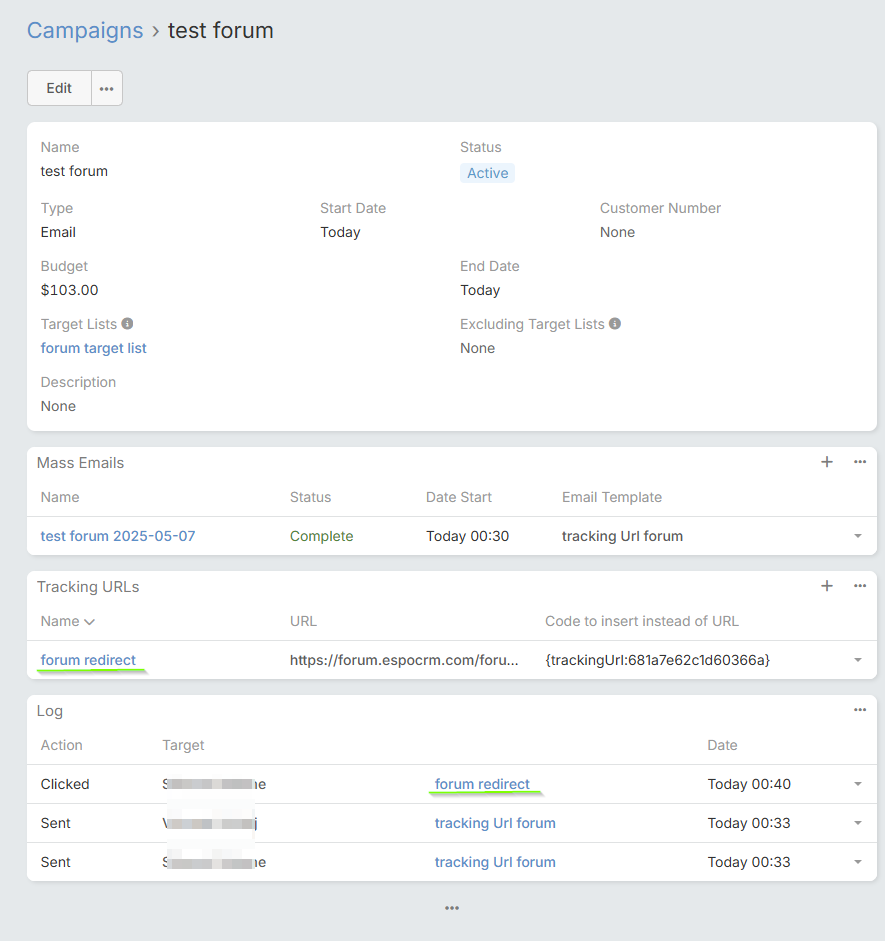Image resolution: width=885 pixels, height=941 pixels.
Task: Open row dropdown for the Clicked log entry
Action: click(858, 785)
